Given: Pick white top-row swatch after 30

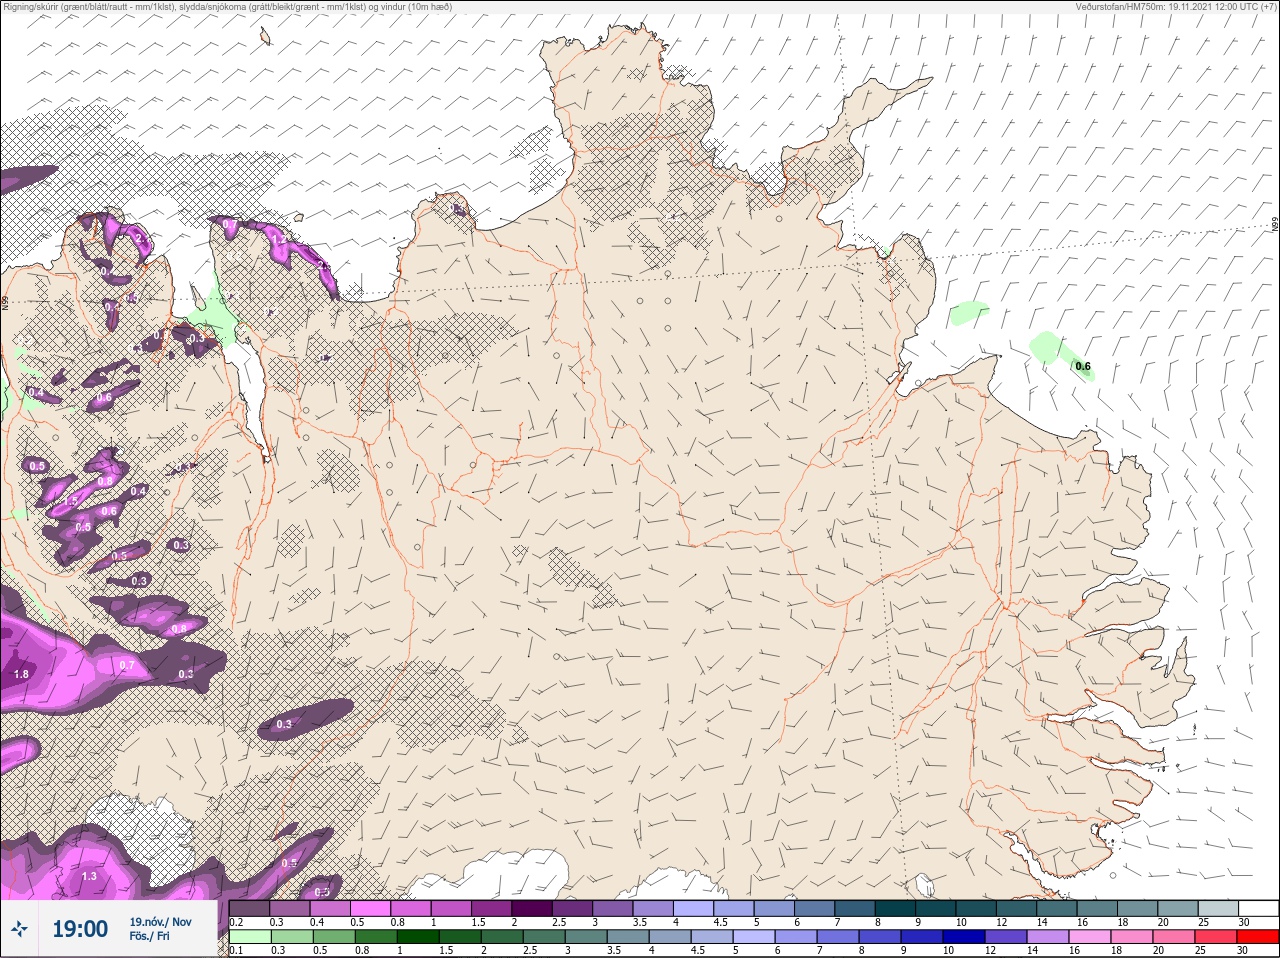Looking at the screenshot, I should tap(1259, 908).
